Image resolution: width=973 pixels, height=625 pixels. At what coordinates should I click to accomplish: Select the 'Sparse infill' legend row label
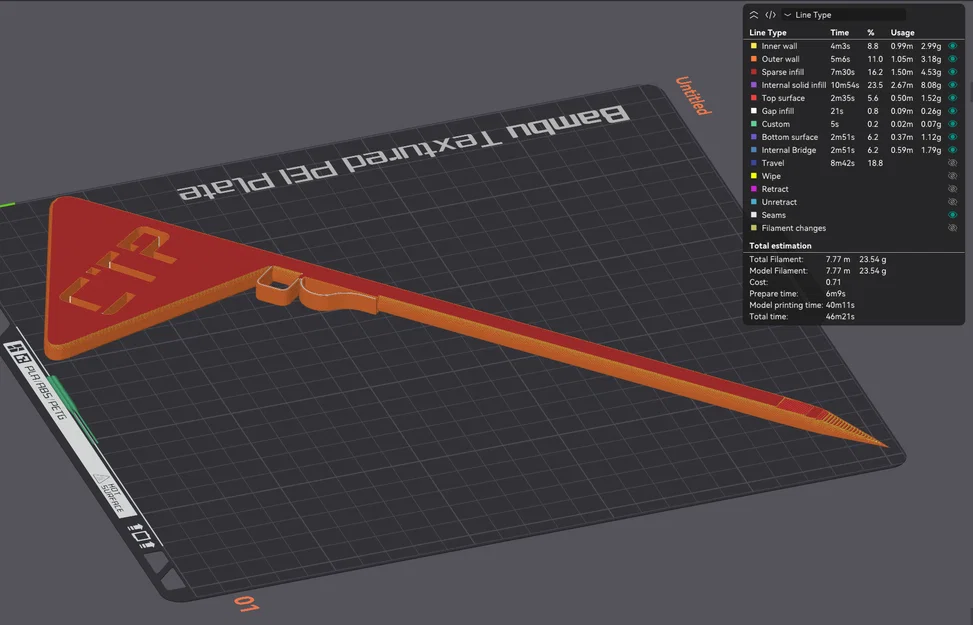click(x=782, y=72)
